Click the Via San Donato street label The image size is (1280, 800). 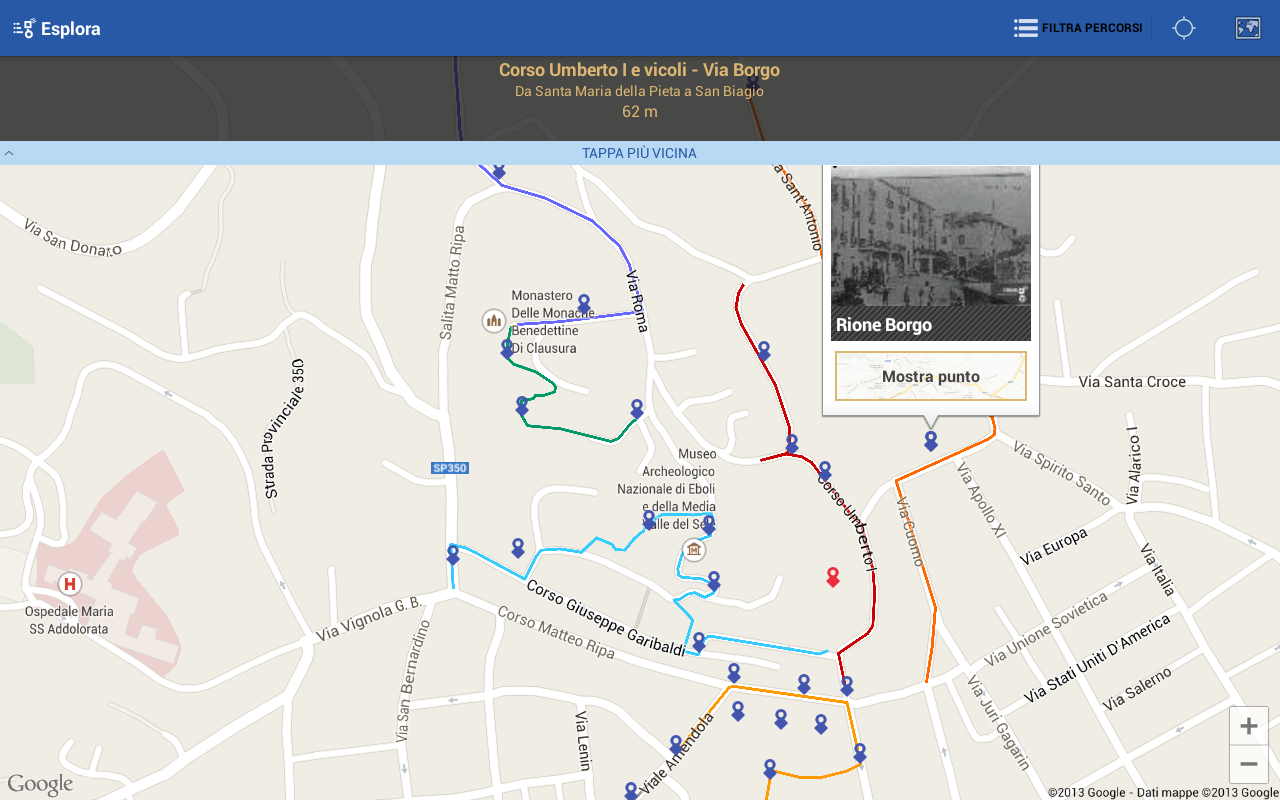tap(72, 237)
